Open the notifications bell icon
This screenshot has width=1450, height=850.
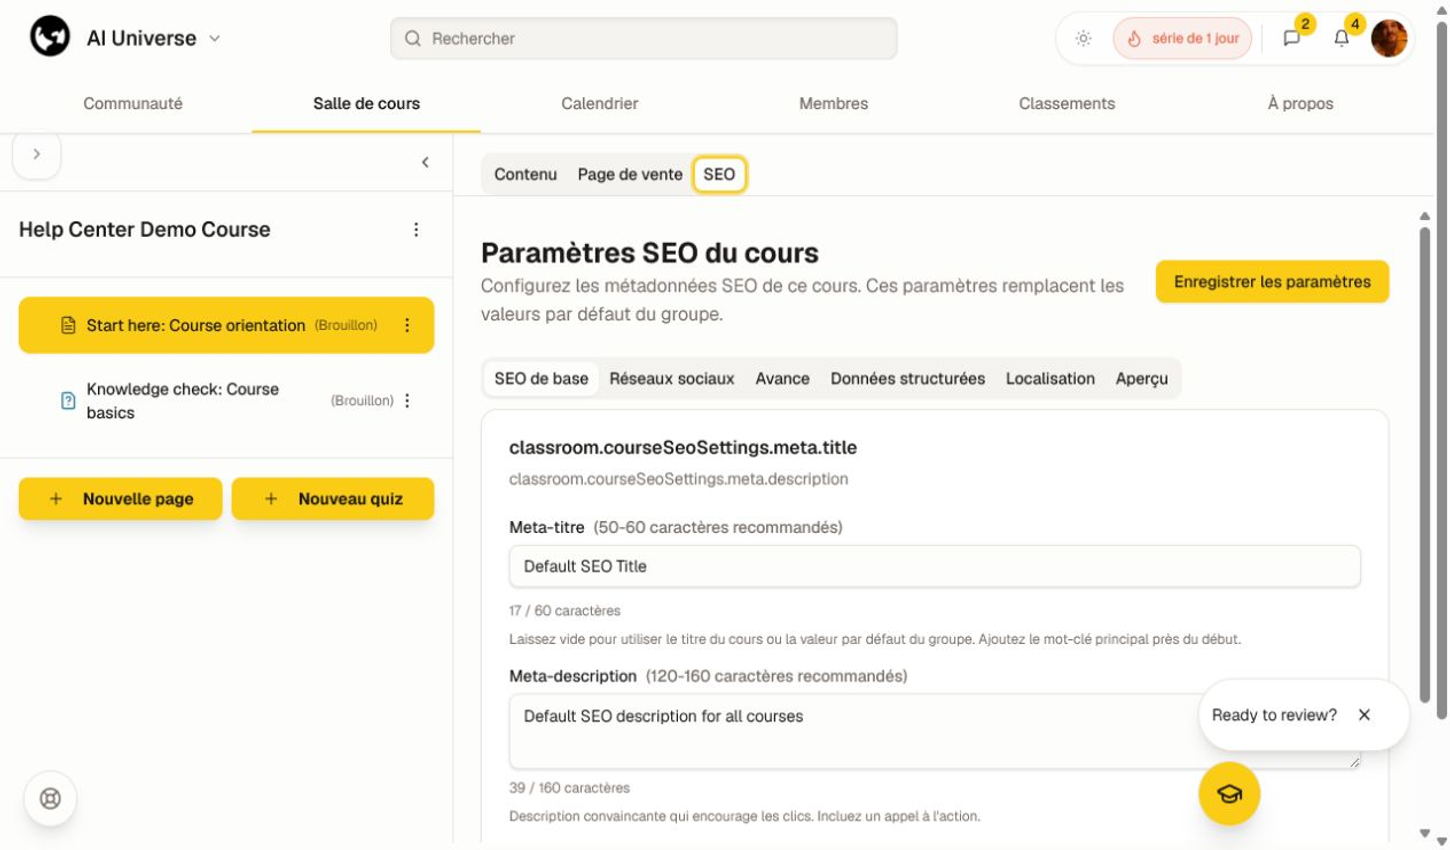click(x=1341, y=38)
